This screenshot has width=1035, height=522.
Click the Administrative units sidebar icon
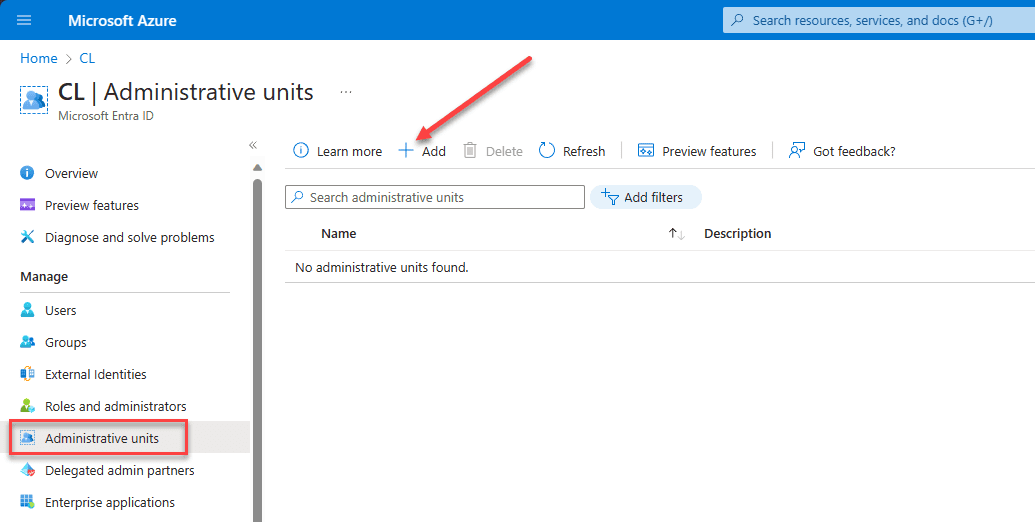27,438
